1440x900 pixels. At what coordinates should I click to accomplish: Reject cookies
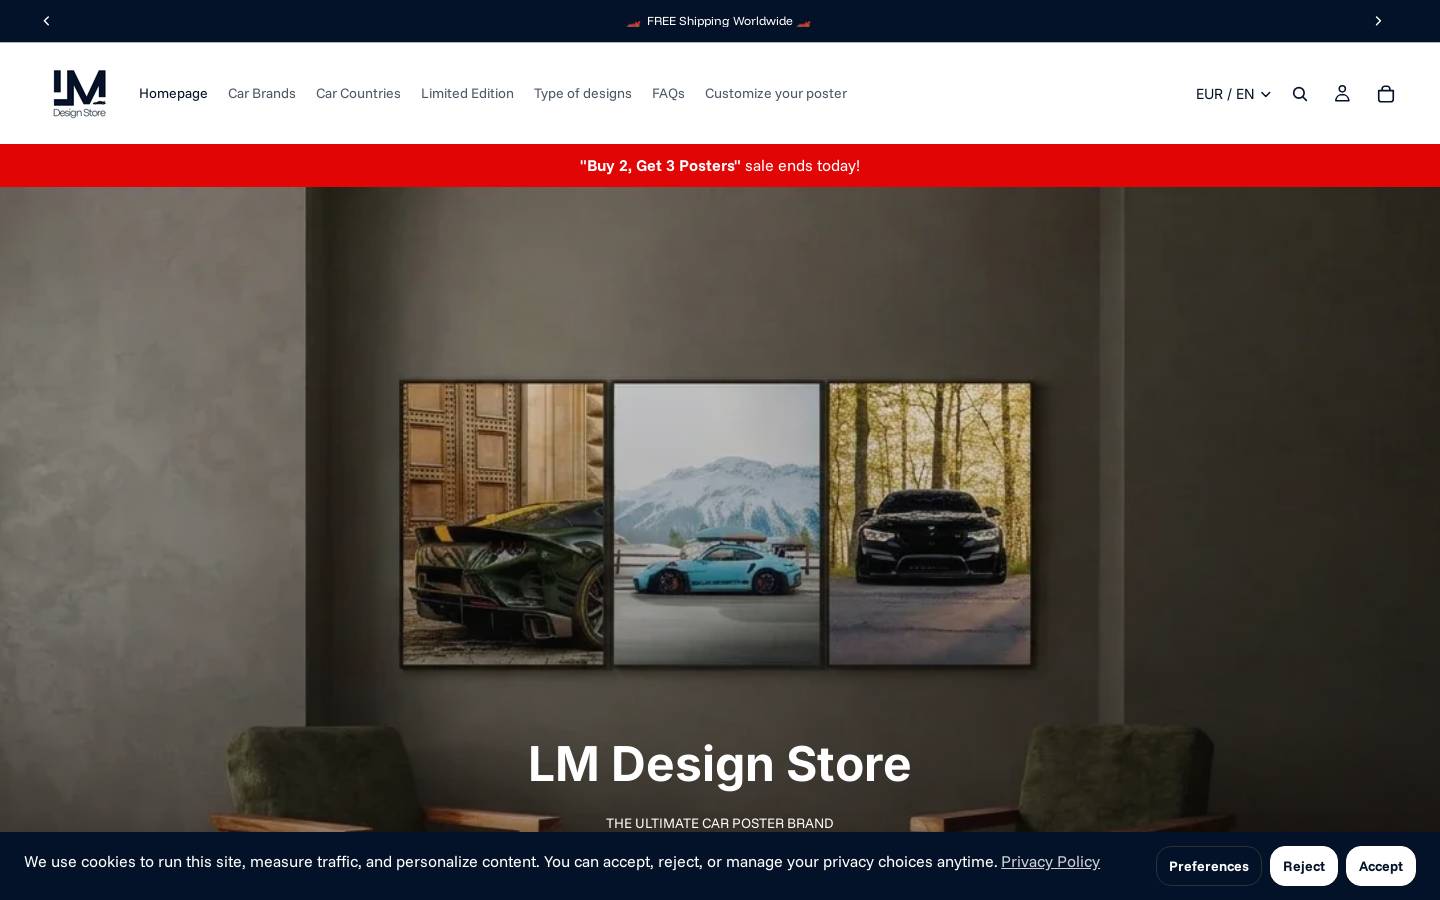click(1304, 866)
